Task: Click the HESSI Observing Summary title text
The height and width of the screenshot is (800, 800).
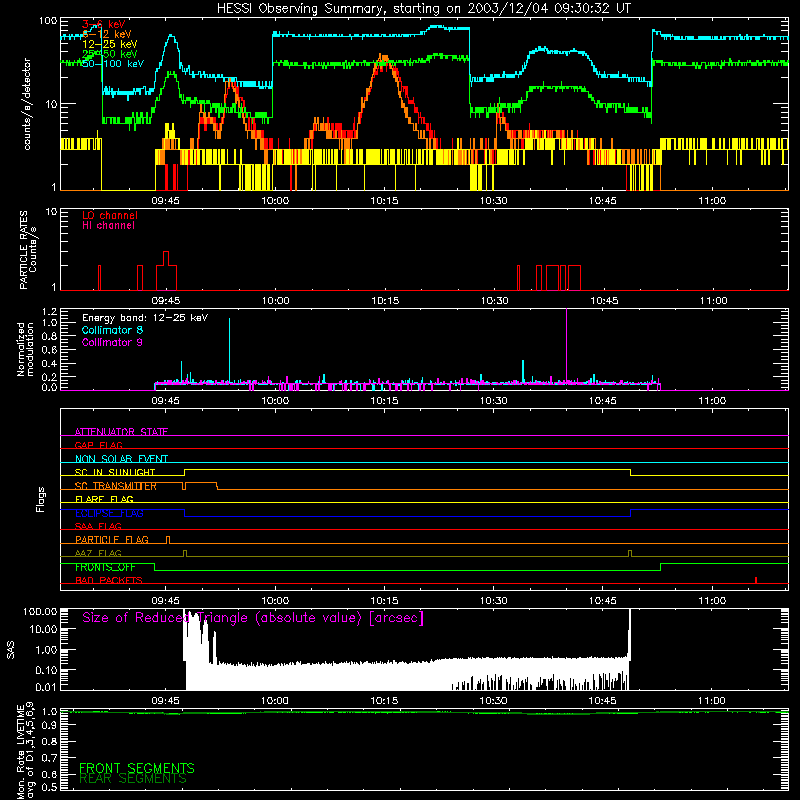Action: [423, 9]
